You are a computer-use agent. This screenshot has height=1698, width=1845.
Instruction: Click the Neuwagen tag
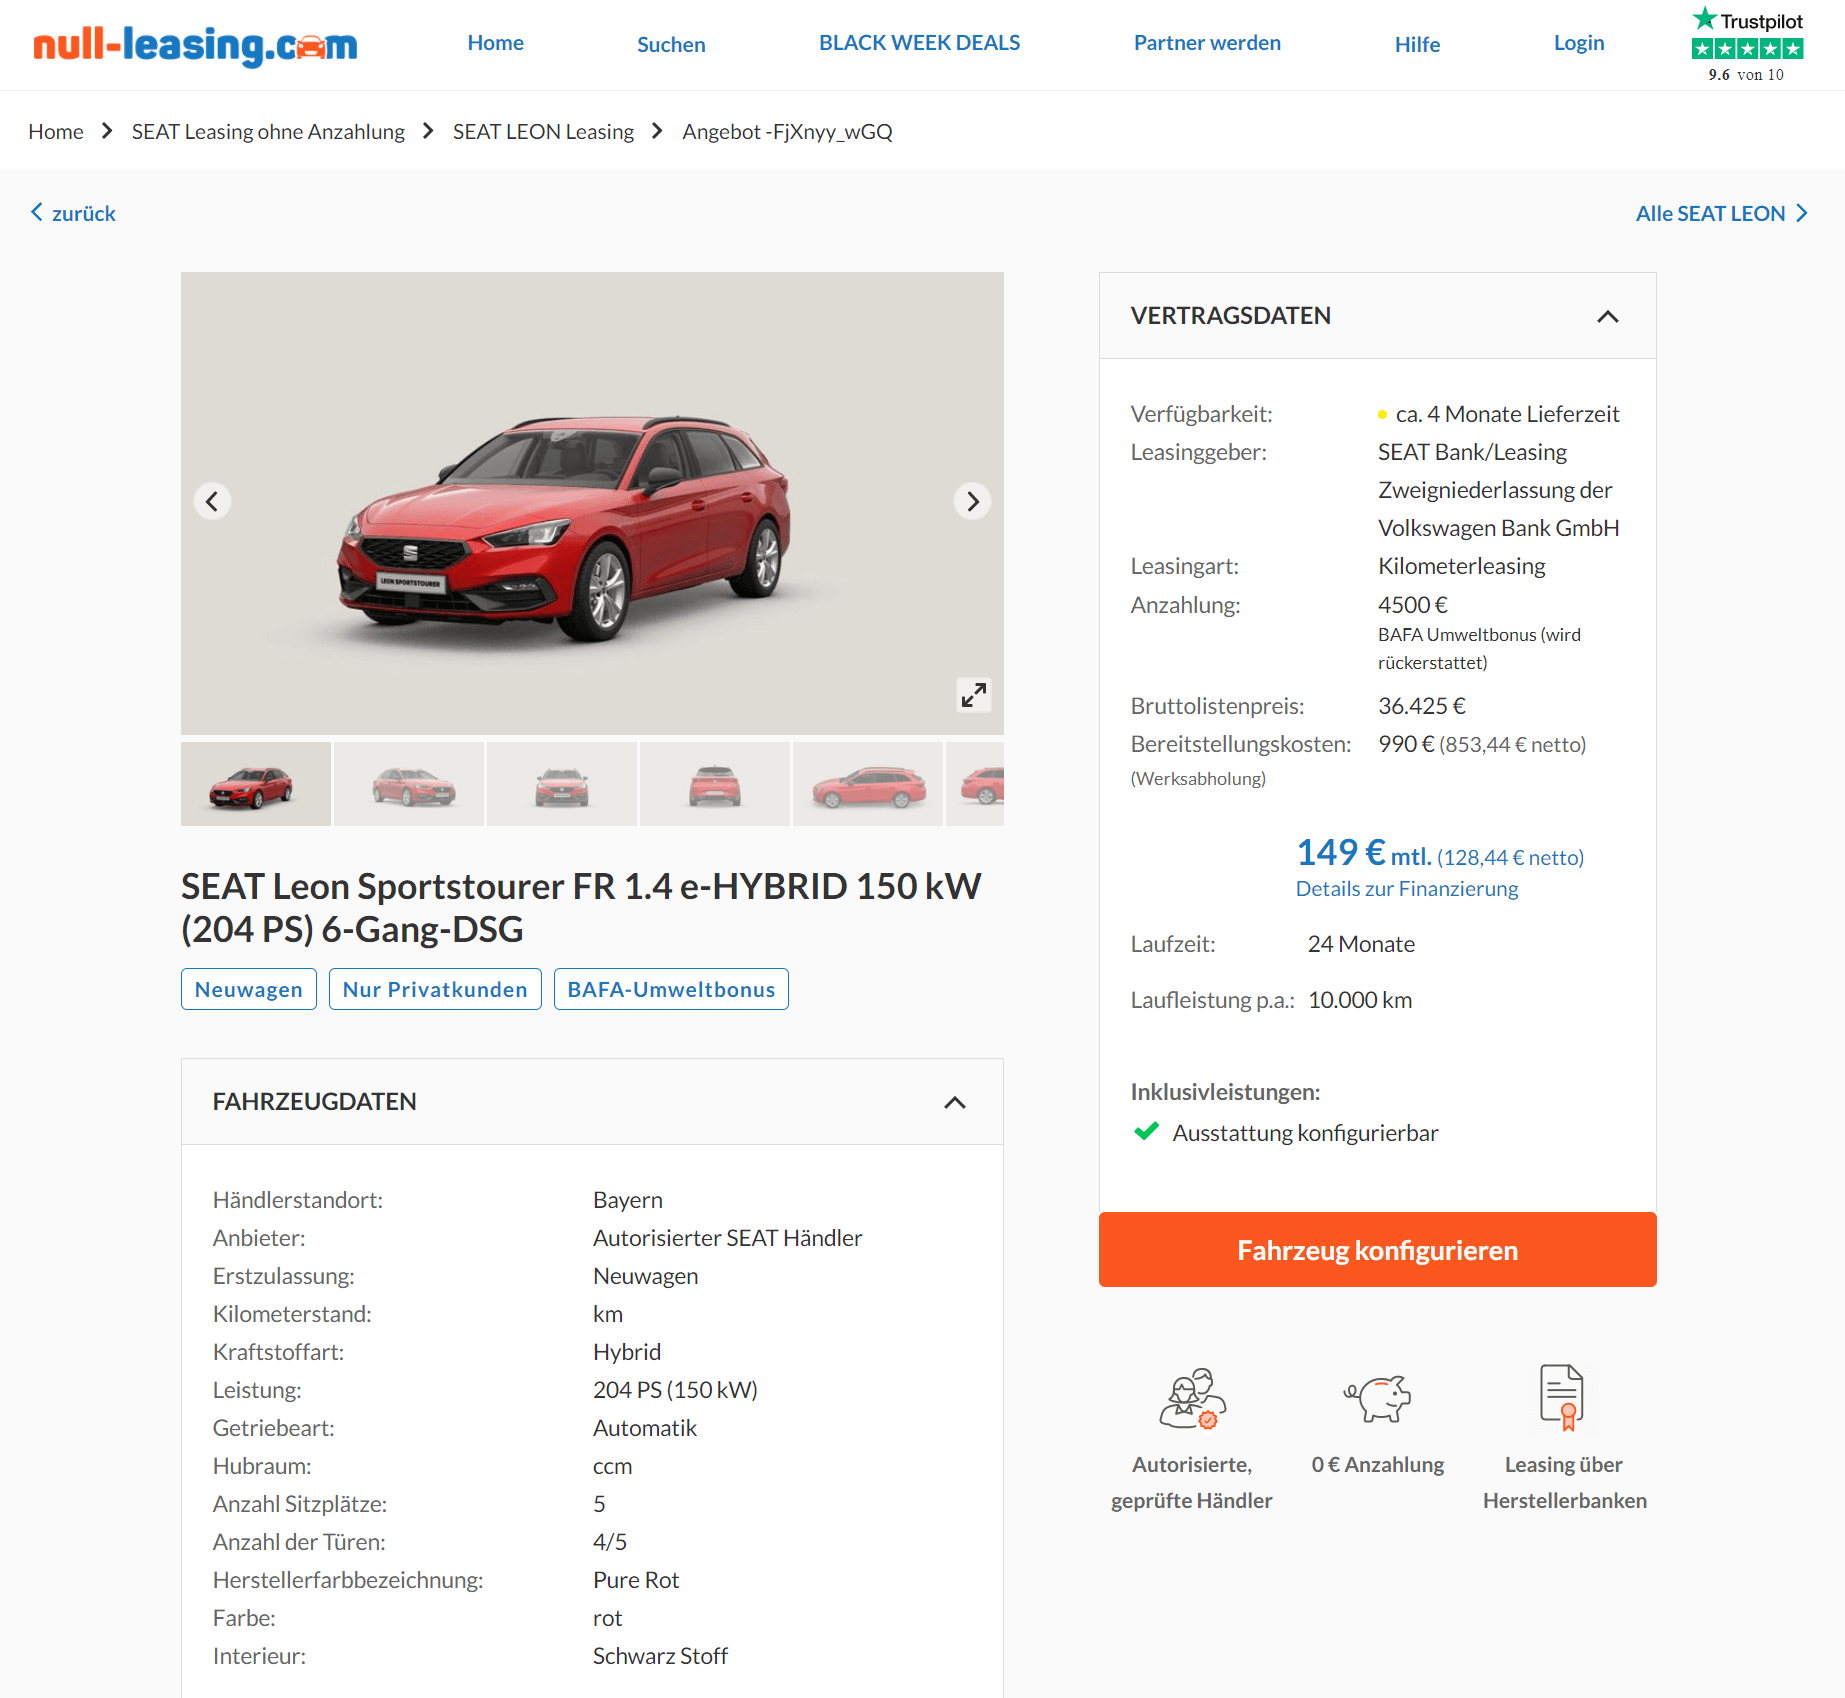click(x=249, y=989)
